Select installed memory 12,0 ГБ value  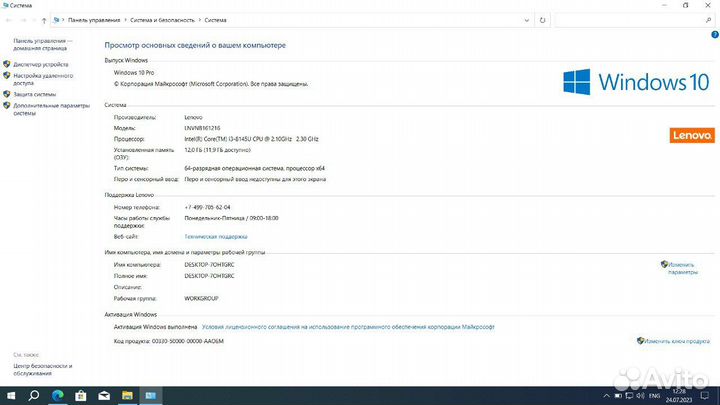pyautogui.click(x=217, y=150)
